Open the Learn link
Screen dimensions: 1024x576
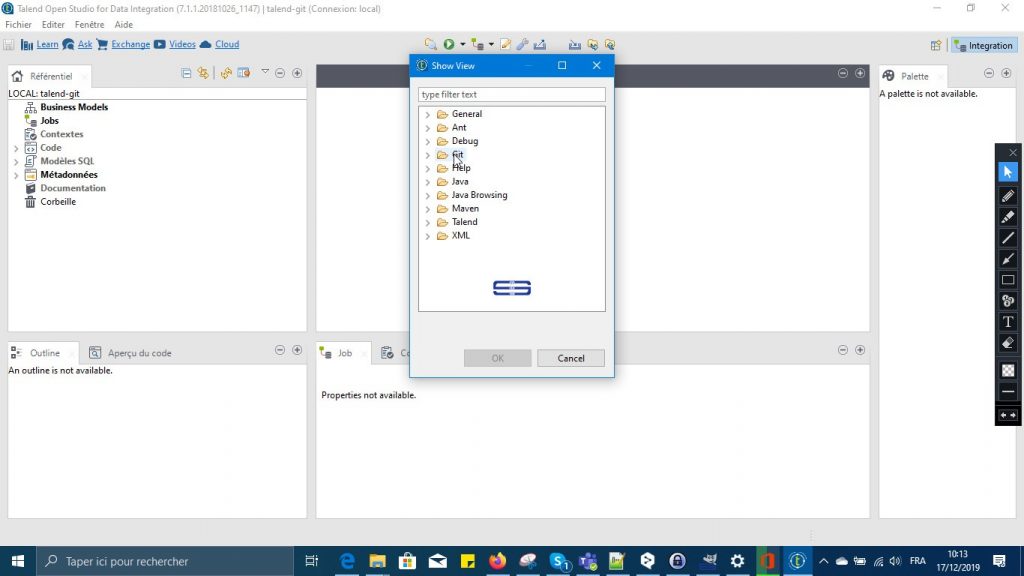click(47, 44)
